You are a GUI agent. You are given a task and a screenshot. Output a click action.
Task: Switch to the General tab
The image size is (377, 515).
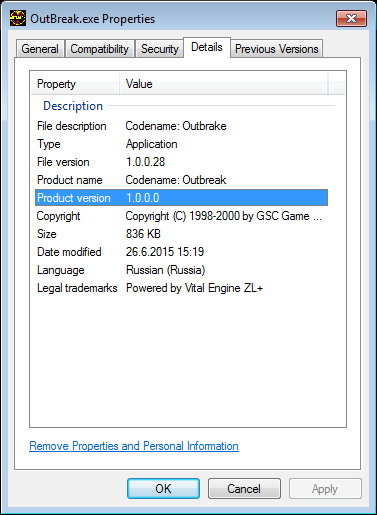40,49
